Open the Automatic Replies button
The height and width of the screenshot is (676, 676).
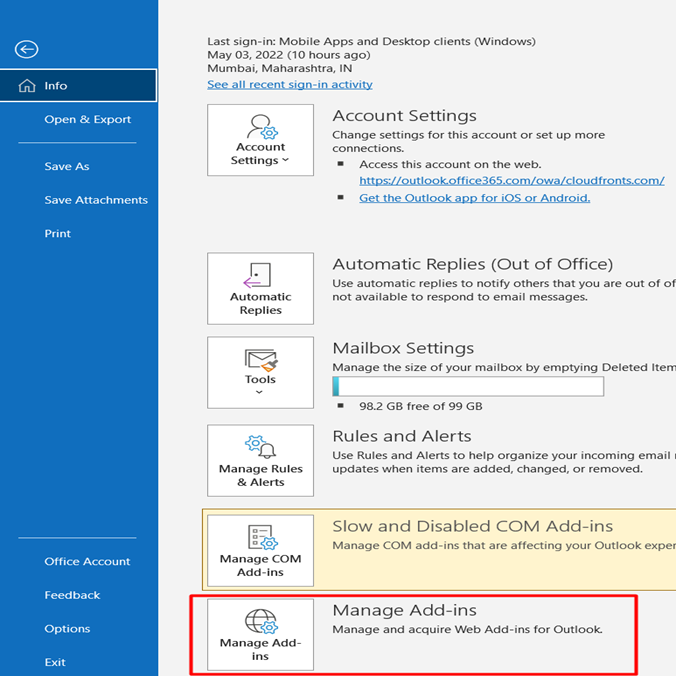pos(260,288)
